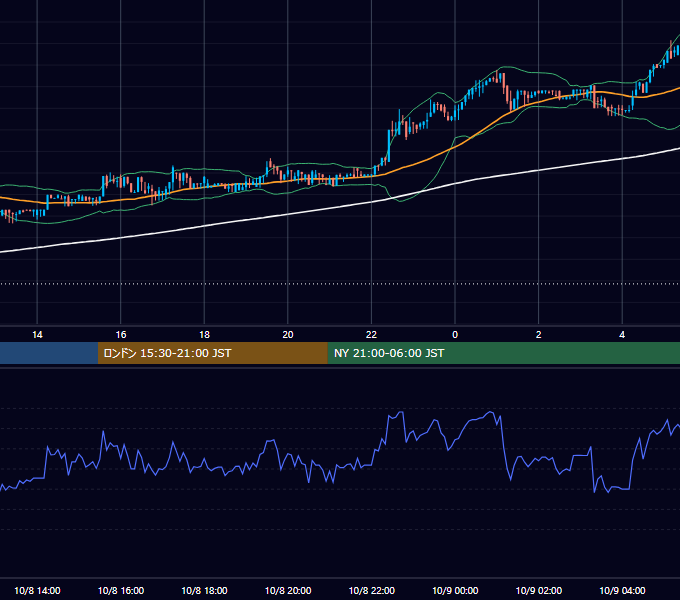Click the hour label 20 on time axis
Screen dimensions: 680x600
pos(288,335)
